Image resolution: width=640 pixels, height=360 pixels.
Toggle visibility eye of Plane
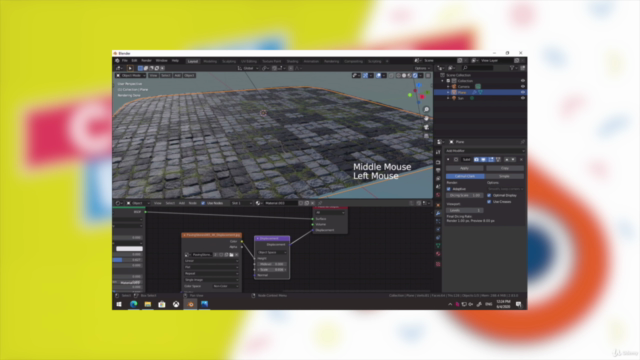[x=522, y=92]
